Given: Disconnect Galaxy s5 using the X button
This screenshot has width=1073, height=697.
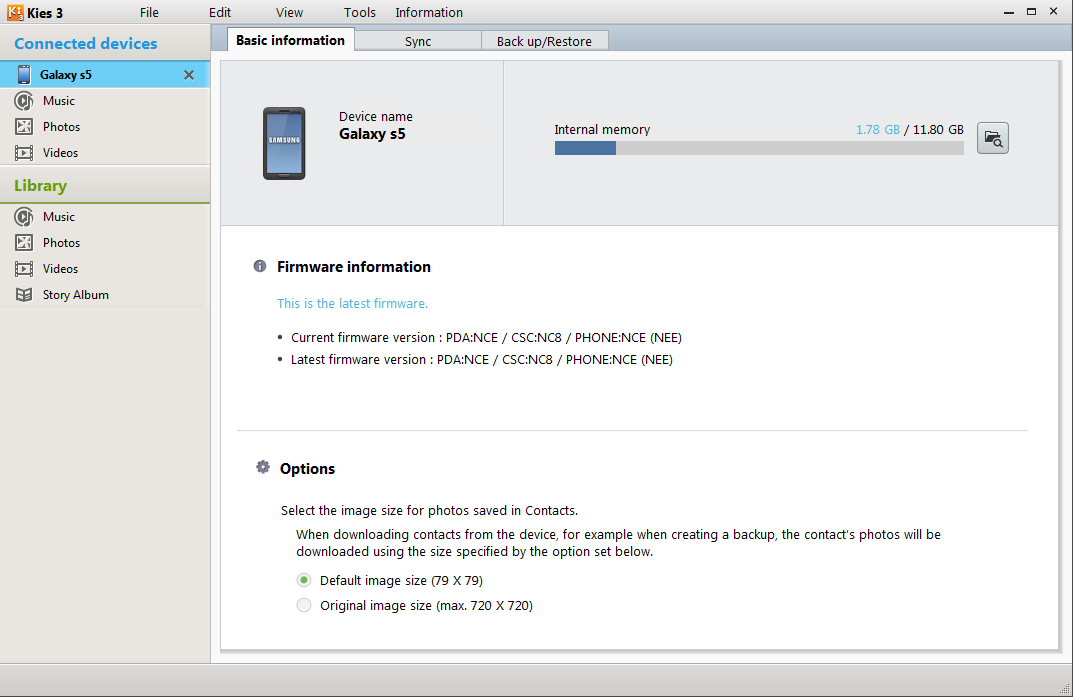Looking at the screenshot, I should [188, 74].
